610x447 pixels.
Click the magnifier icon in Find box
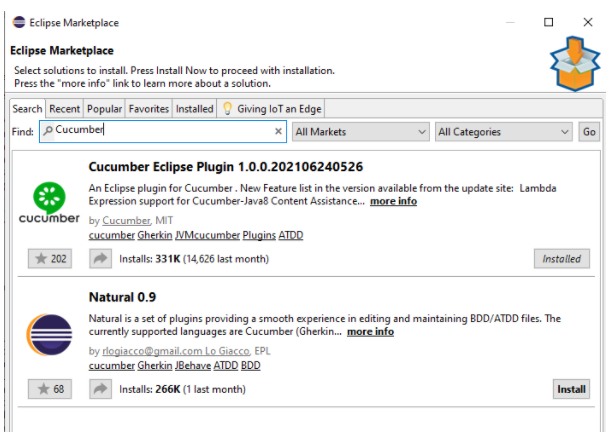pyautogui.click(x=48, y=130)
